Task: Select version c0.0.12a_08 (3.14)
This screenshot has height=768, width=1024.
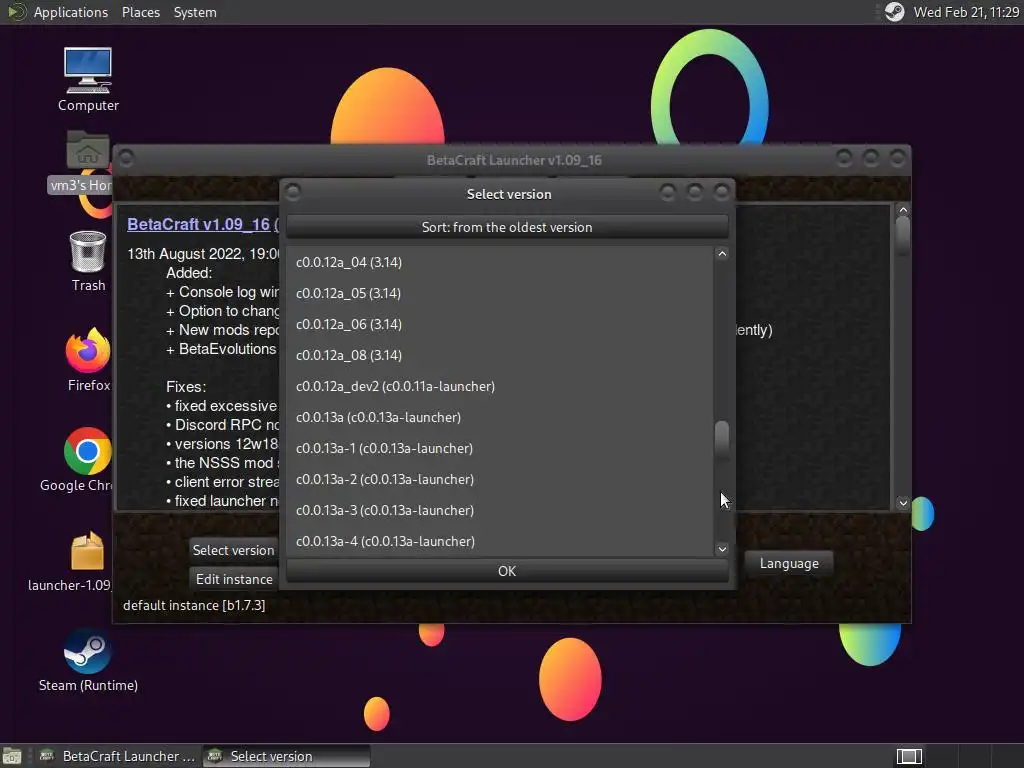Action: click(x=500, y=355)
